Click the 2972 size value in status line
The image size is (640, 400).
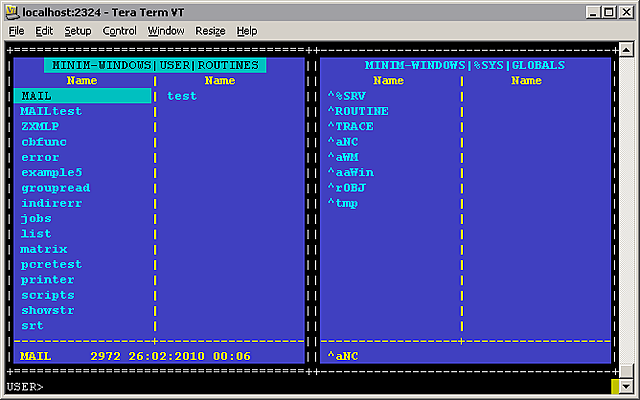[105, 356]
